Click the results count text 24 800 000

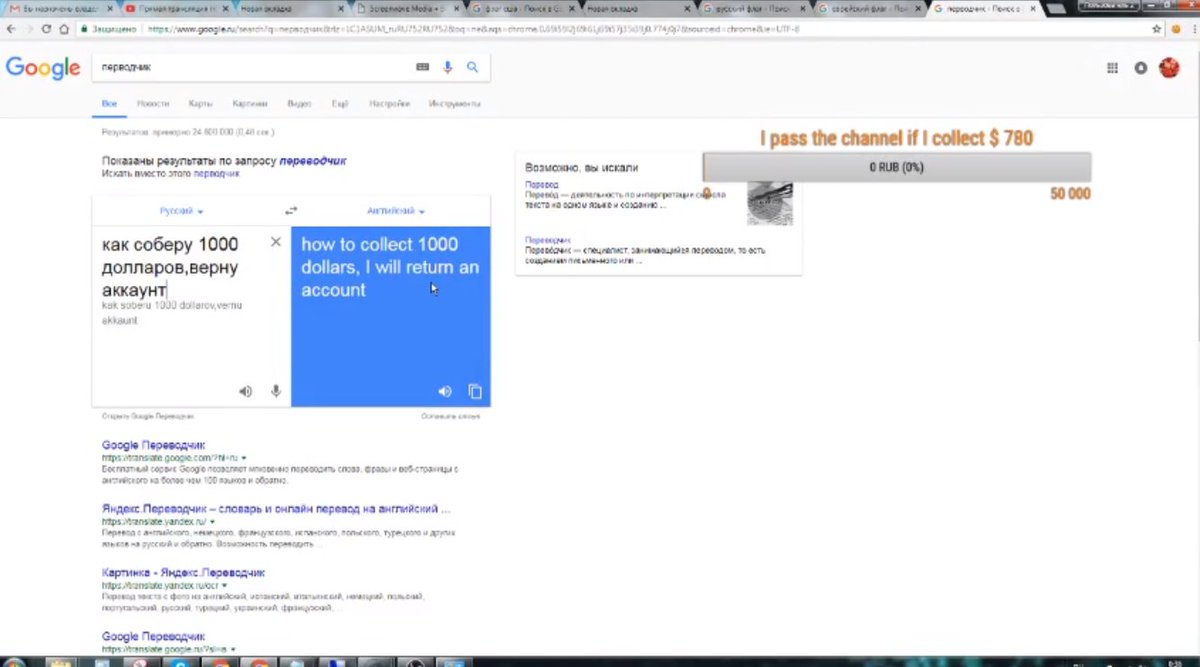(x=188, y=132)
